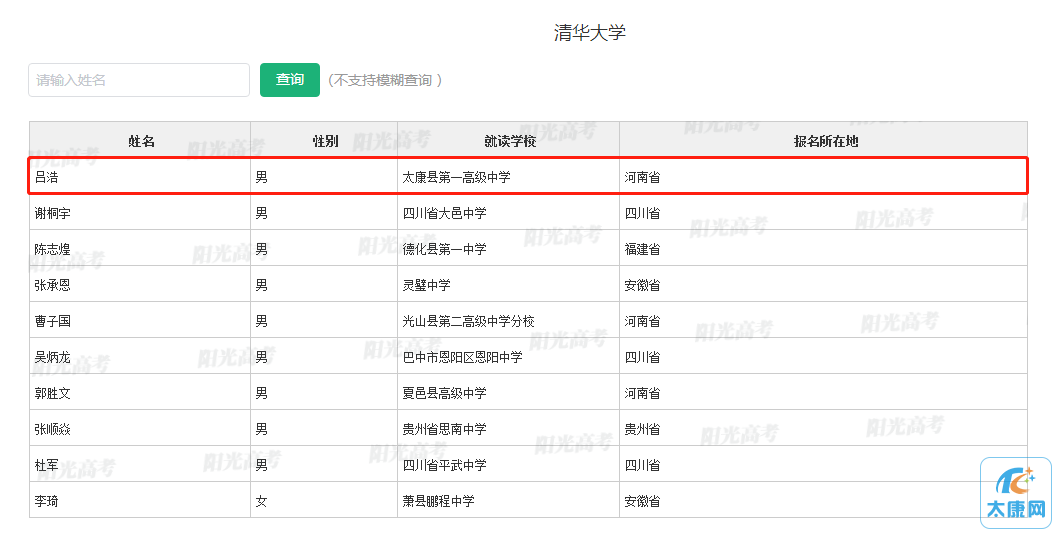The height and width of the screenshot is (534, 1057).
Task: Click school 贵州省思南中学
Action: point(444,429)
